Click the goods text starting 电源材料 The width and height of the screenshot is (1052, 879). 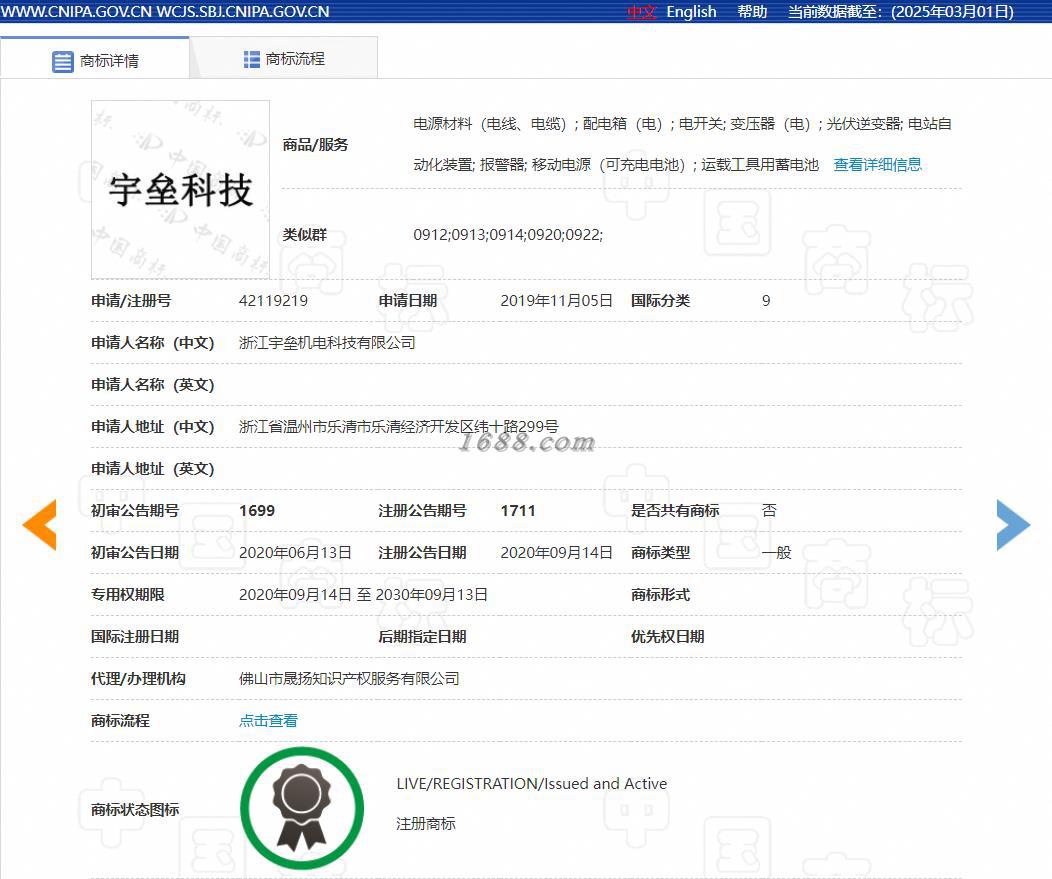(x=682, y=144)
